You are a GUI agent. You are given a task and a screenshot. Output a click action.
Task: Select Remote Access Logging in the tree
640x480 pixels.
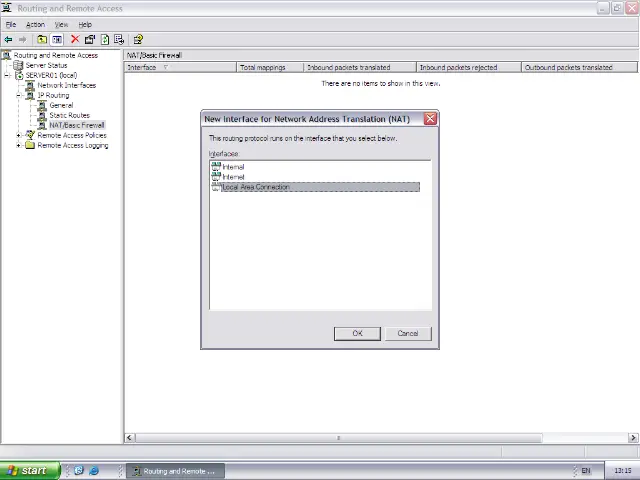(x=73, y=145)
